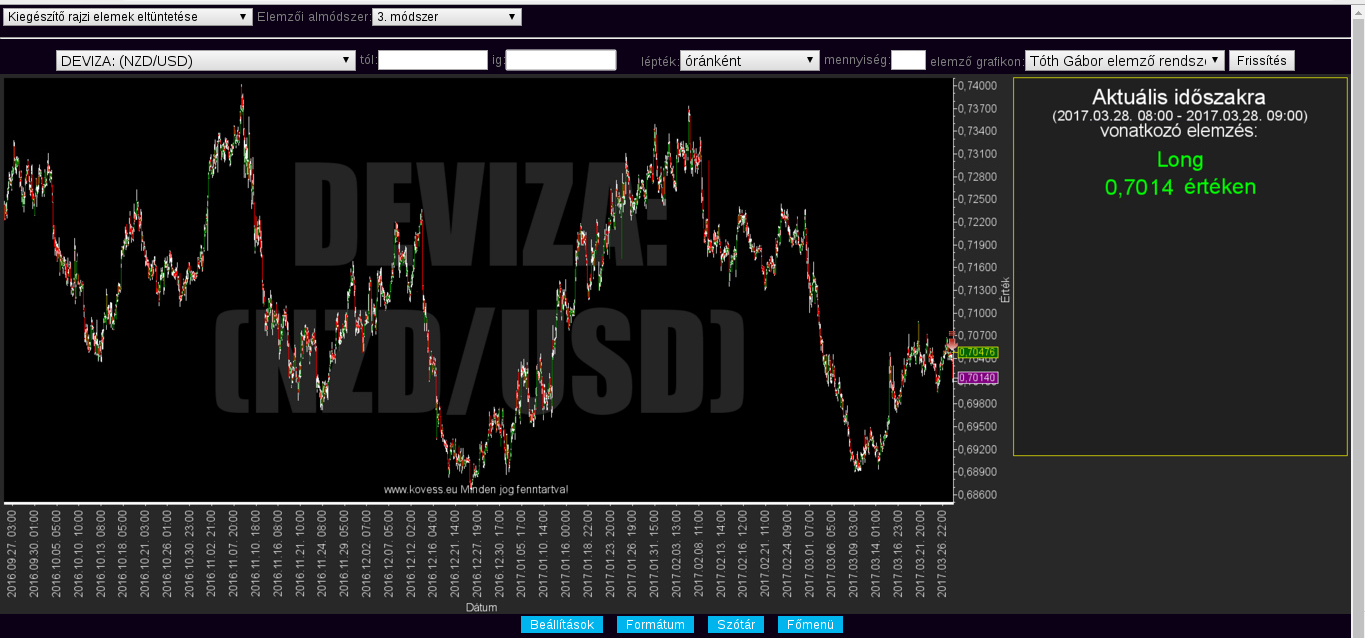Click the 0,74000 value on price axis
Screen dimensions: 1365x638
point(976,86)
